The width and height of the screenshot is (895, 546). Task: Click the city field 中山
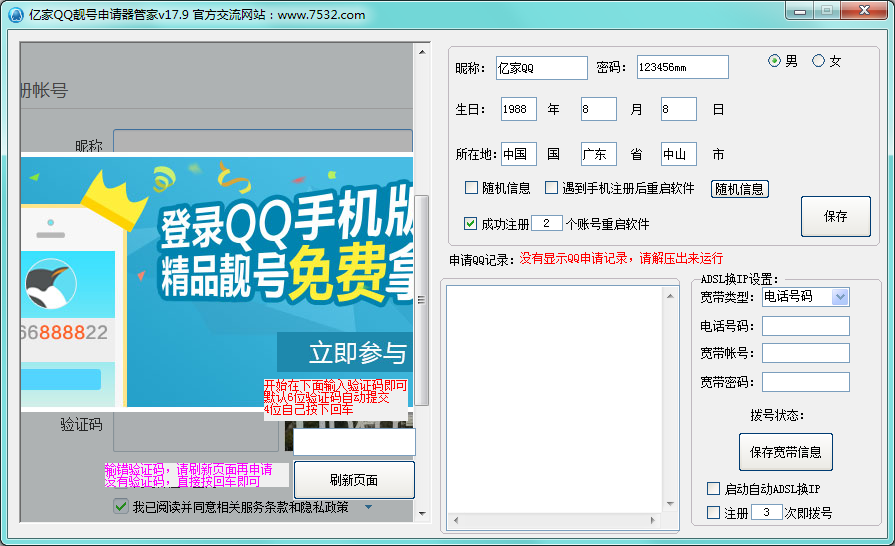[679, 154]
